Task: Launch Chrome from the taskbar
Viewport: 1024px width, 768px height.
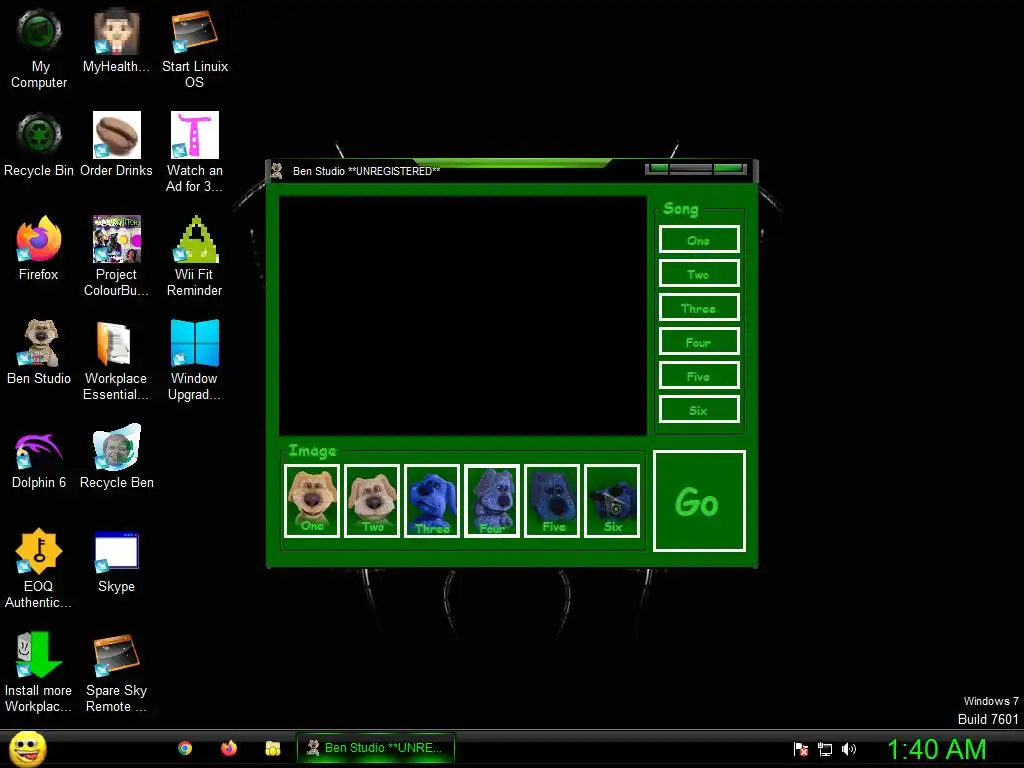Action: (185, 748)
